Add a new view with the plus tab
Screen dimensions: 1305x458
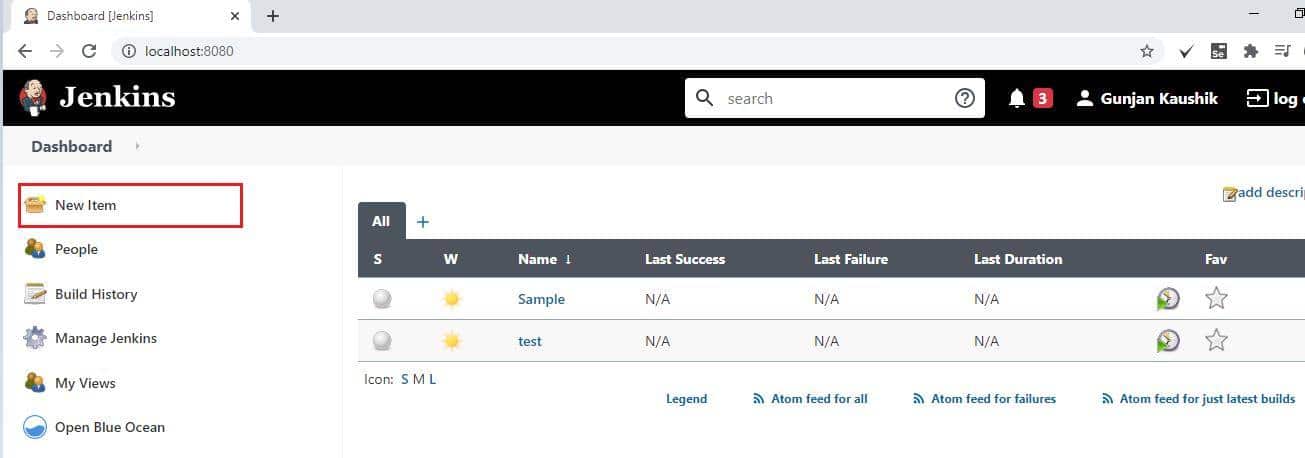pos(423,222)
